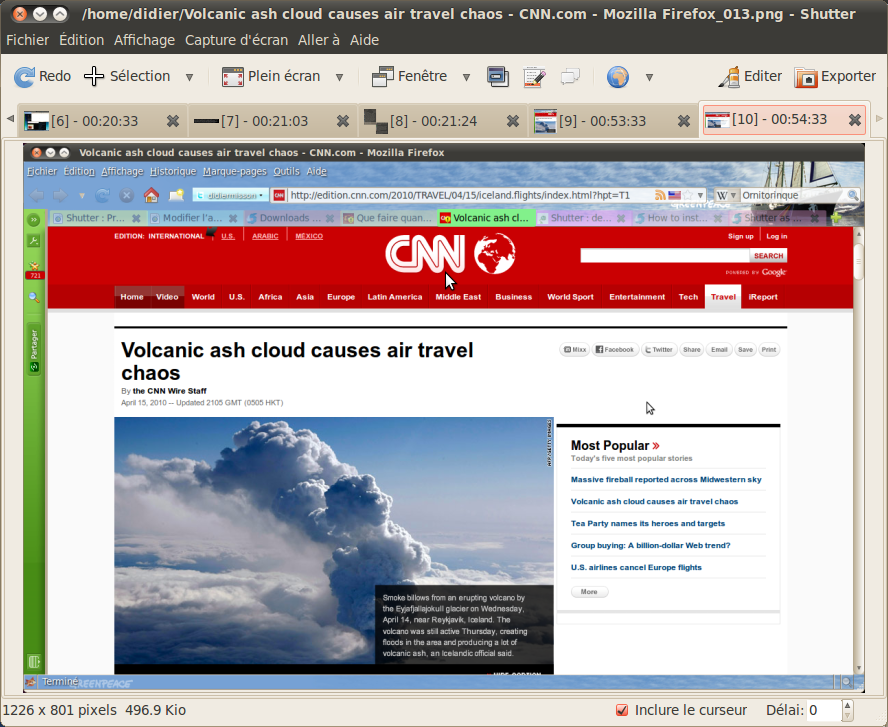Click the Log in link on the CNN header
This screenshot has width=888, height=727.
click(x=776, y=236)
